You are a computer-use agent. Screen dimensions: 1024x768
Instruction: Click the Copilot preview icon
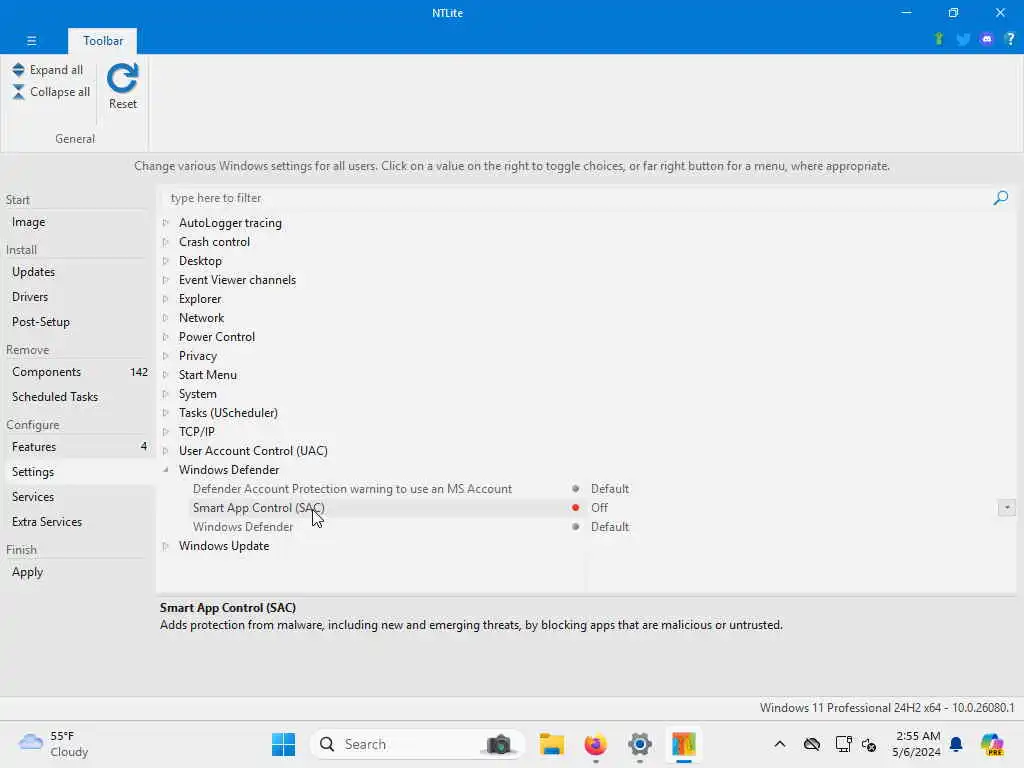[x=991, y=744]
